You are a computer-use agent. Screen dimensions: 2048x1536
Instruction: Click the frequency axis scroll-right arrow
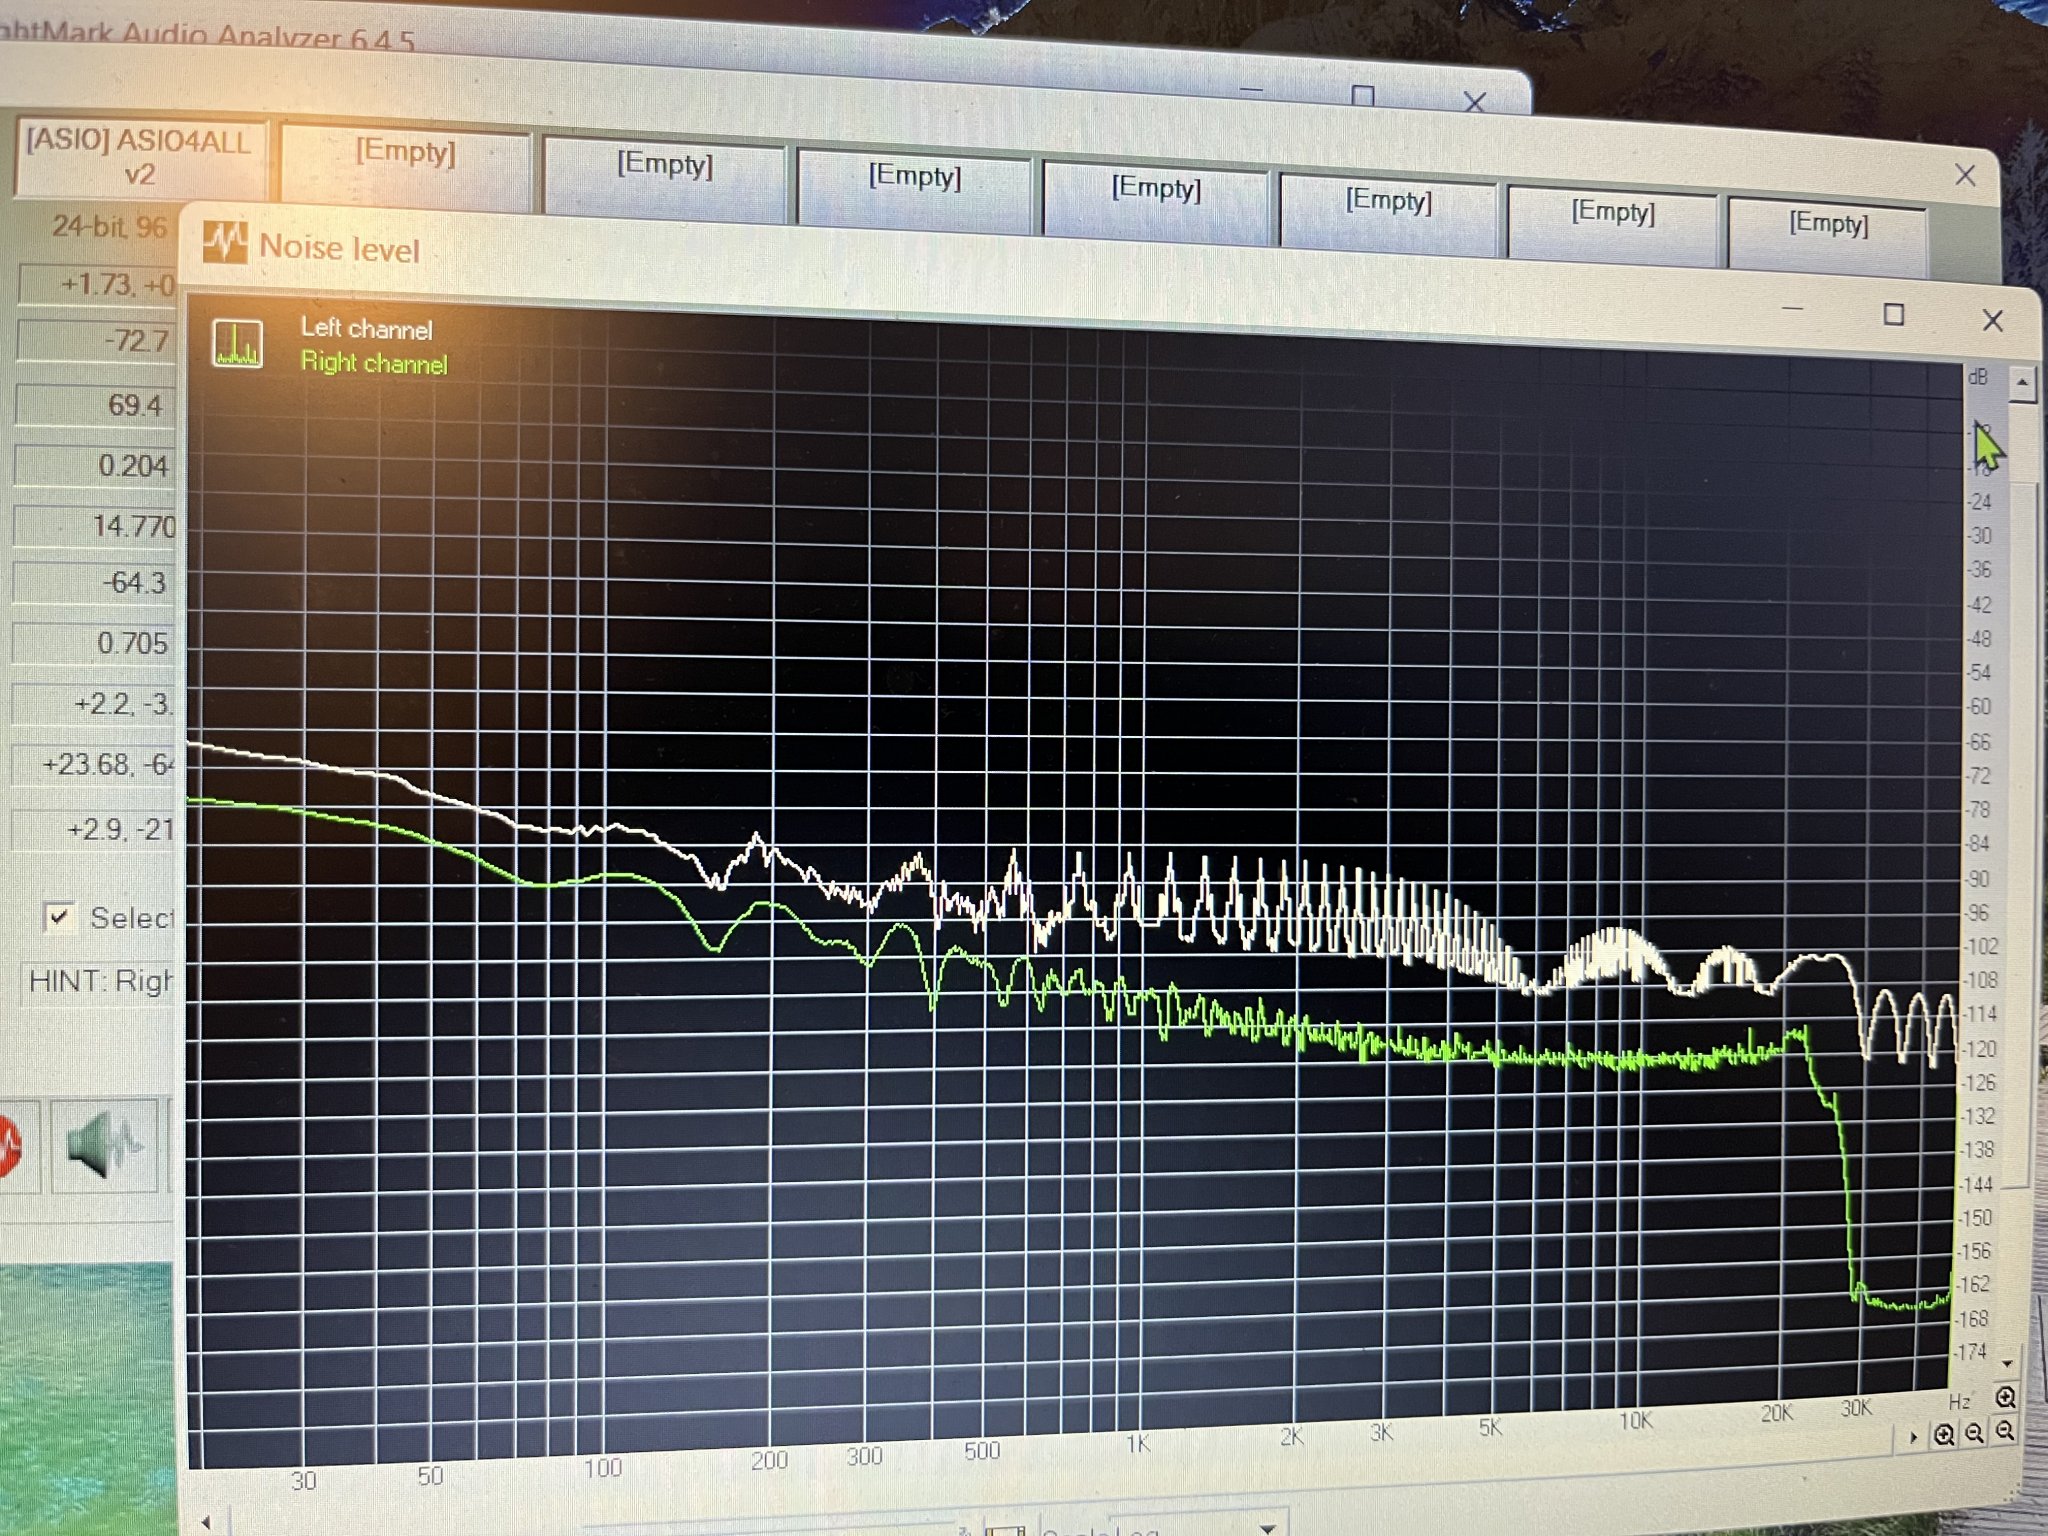click(x=1912, y=1437)
